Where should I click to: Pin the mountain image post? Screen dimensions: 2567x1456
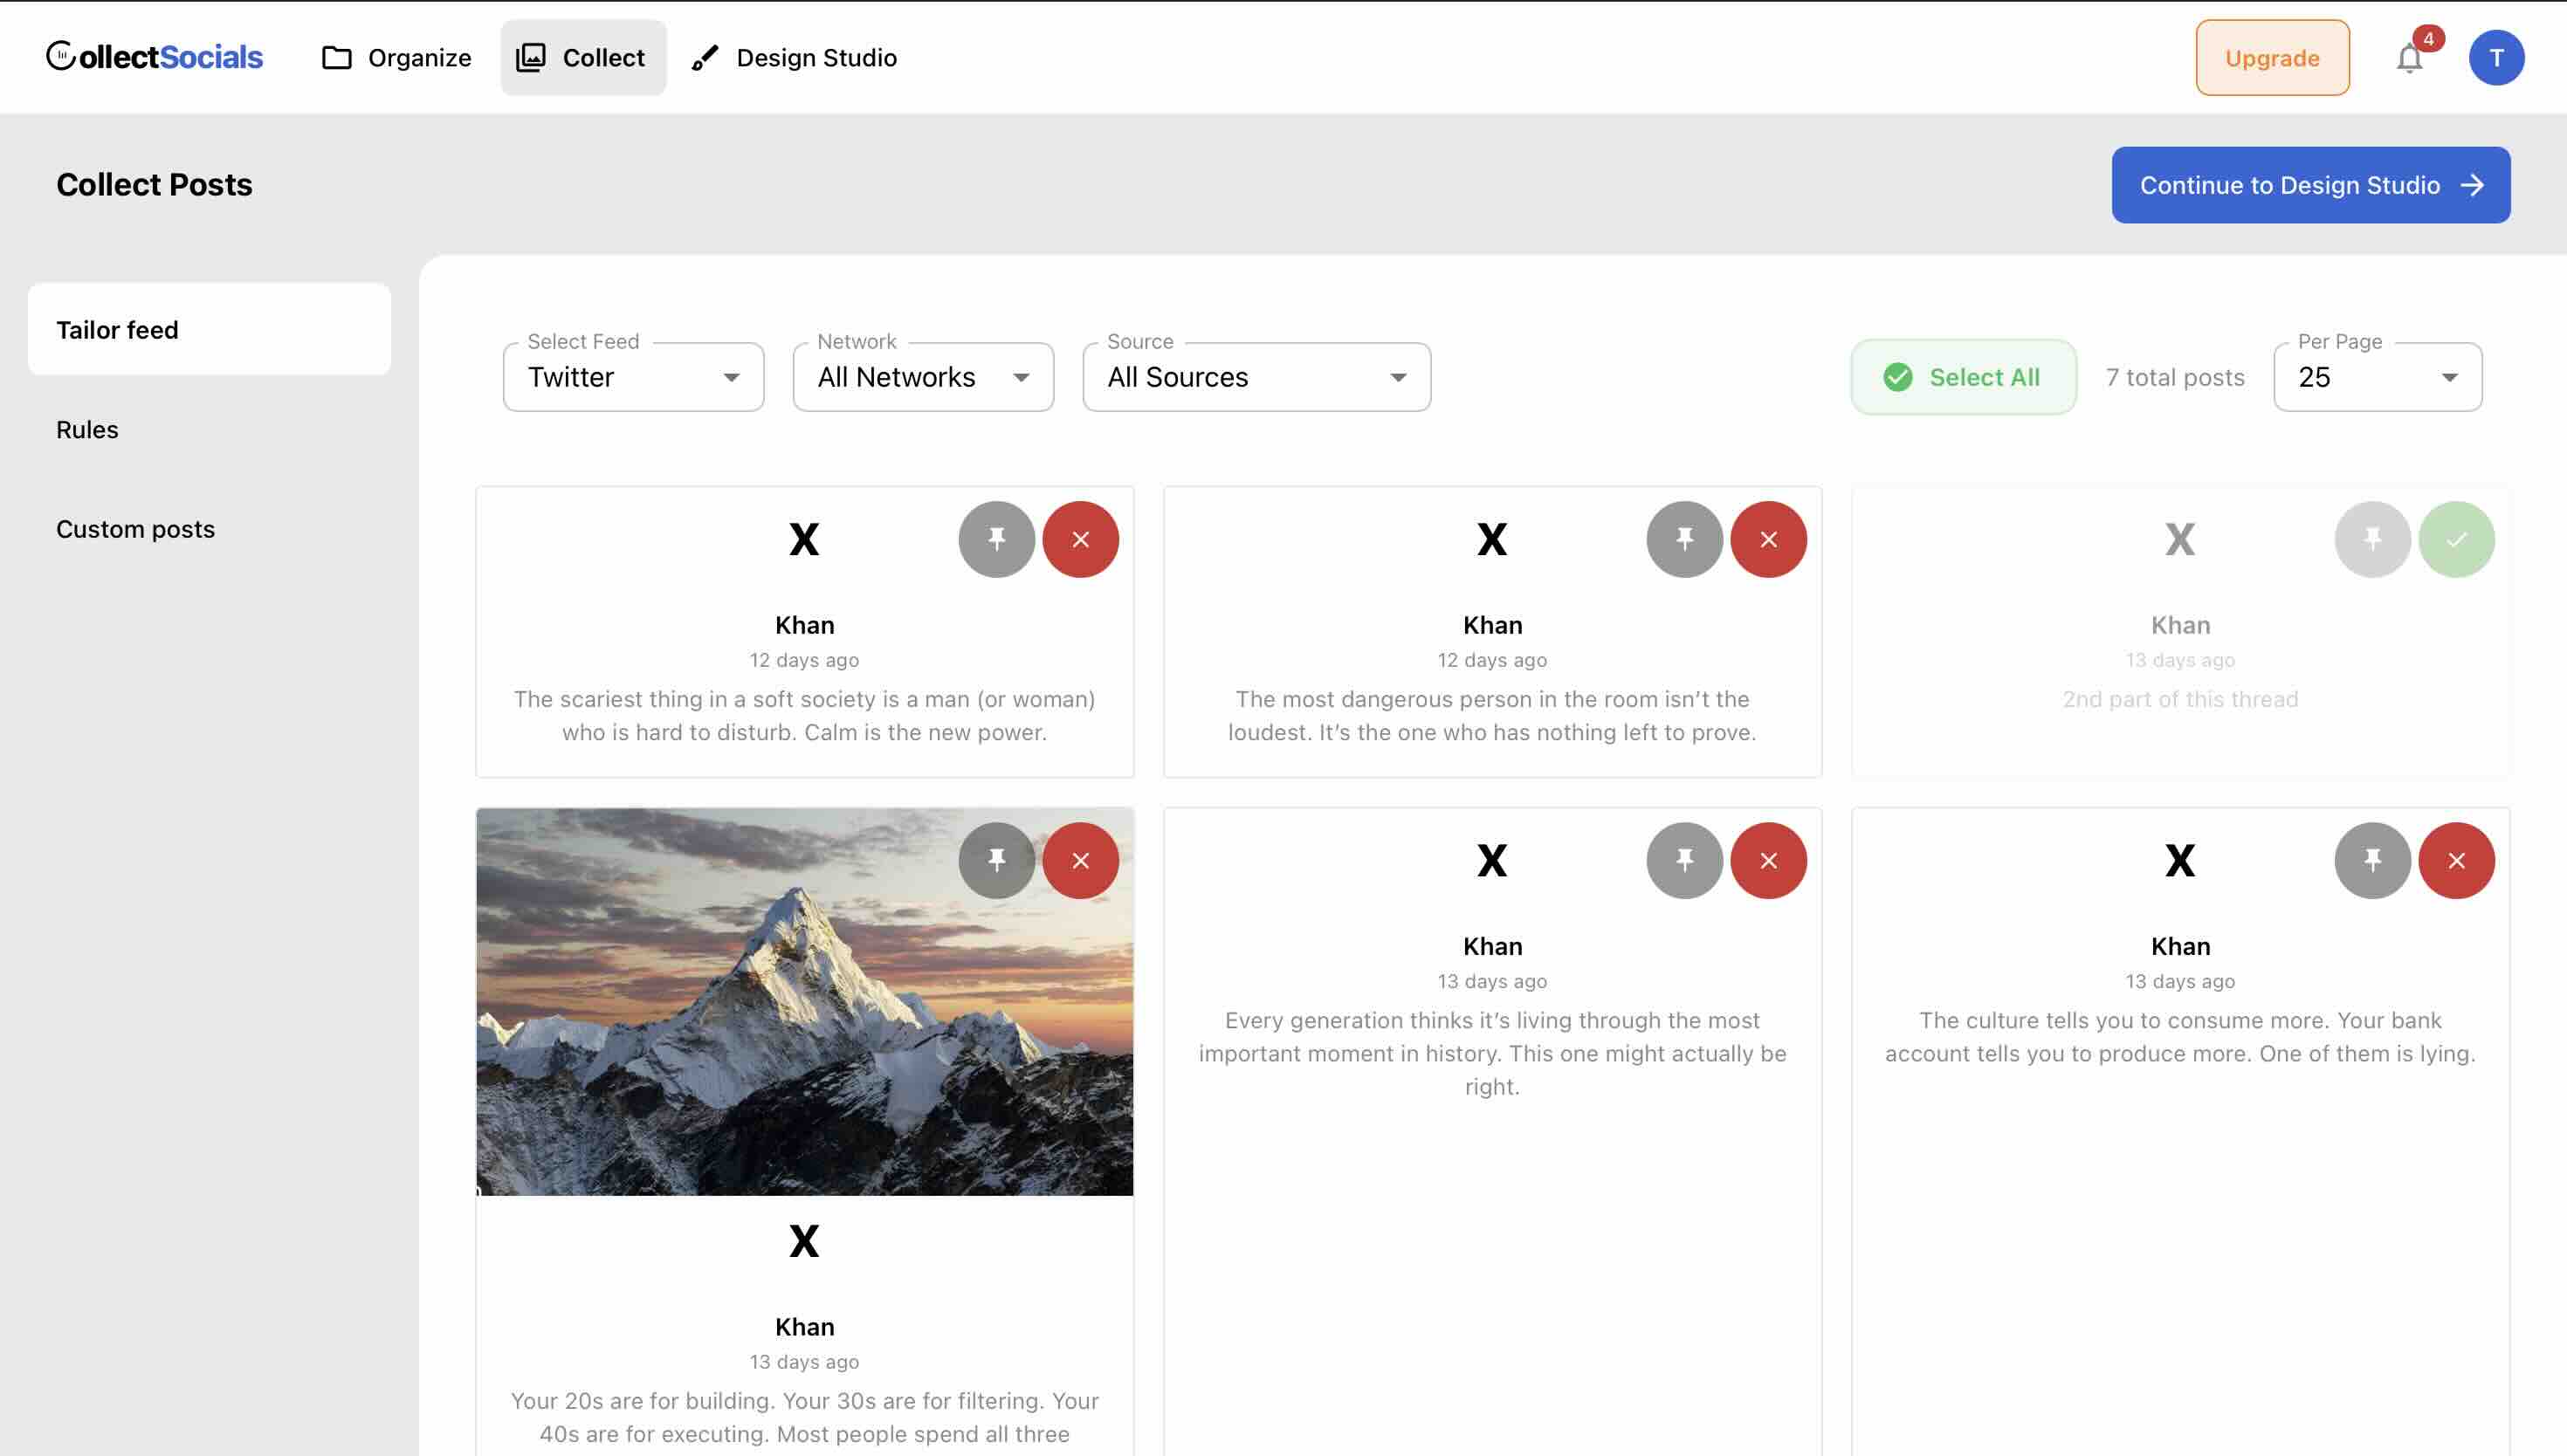click(x=996, y=860)
